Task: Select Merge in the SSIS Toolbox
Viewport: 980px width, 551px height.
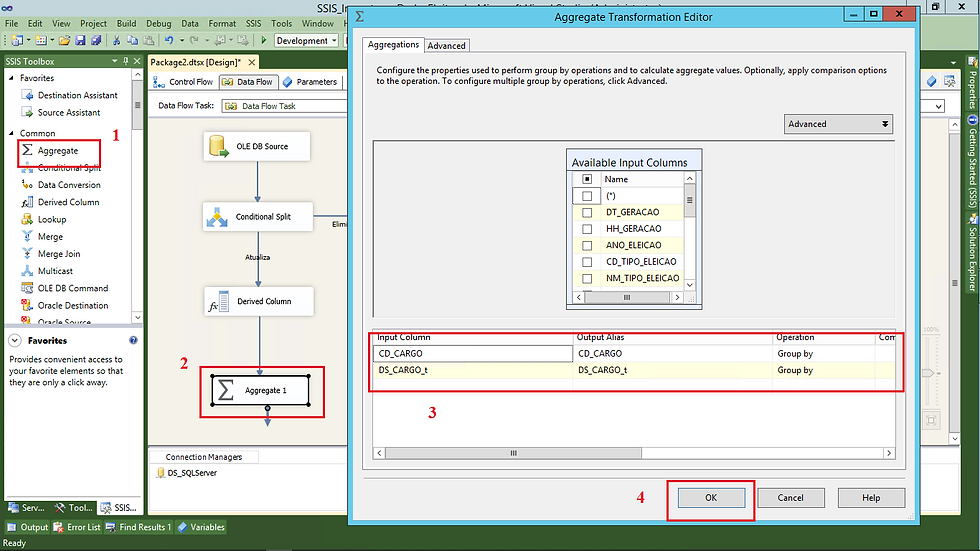Action: pos(50,237)
